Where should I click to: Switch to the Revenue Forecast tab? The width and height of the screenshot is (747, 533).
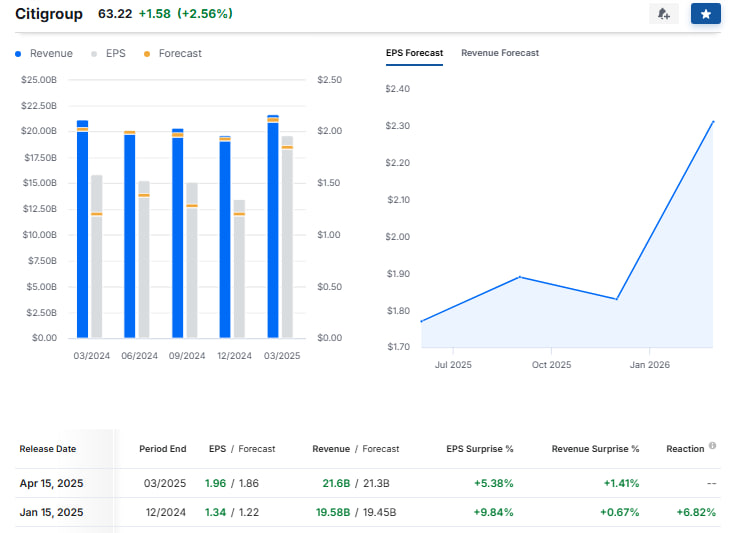500,53
